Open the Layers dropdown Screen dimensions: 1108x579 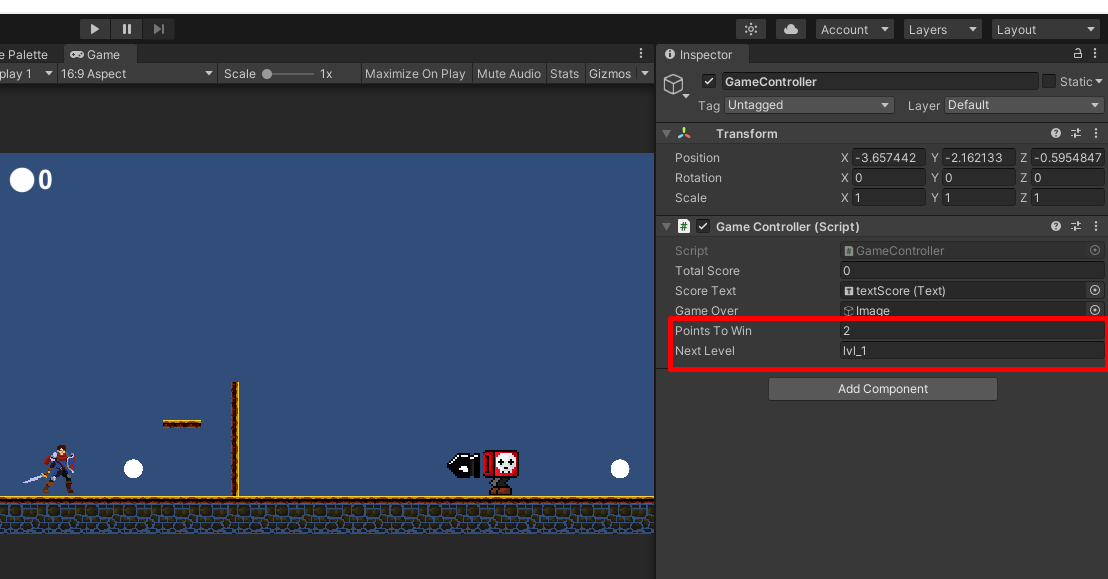coord(942,30)
